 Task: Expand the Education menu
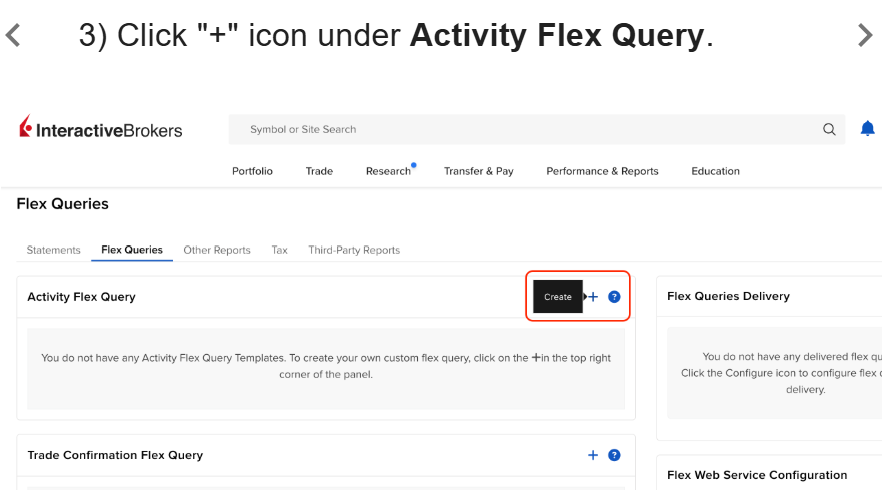[716, 171]
